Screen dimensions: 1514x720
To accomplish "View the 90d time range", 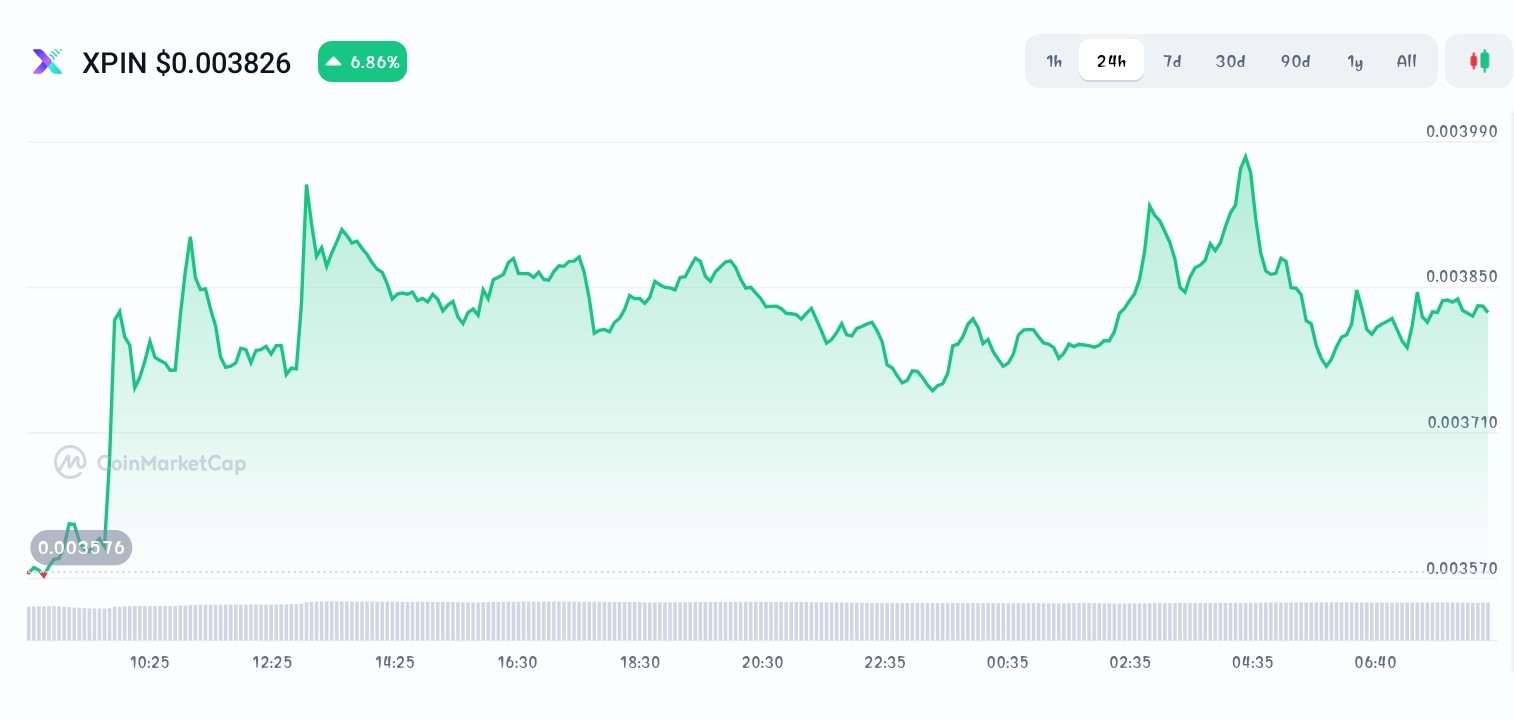I will coord(1294,61).
